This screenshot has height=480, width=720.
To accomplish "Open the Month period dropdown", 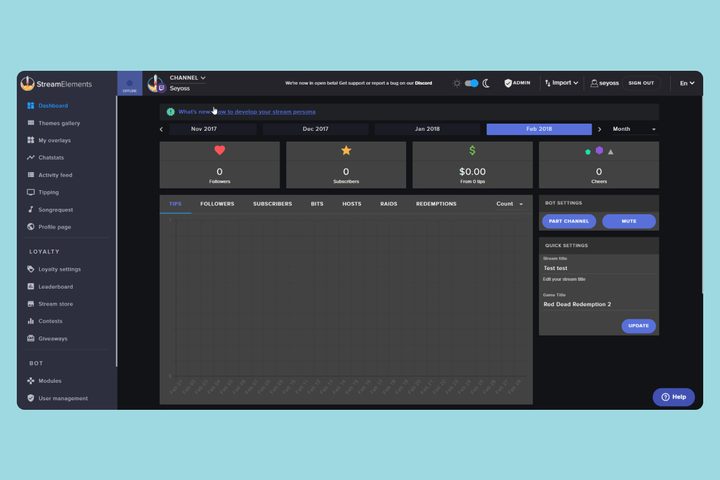I will [x=634, y=129].
